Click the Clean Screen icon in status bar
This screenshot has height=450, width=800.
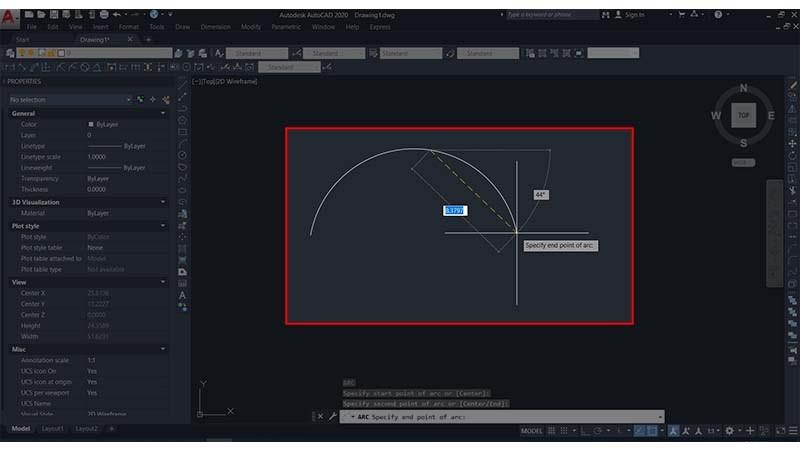(x=781, y=431)
